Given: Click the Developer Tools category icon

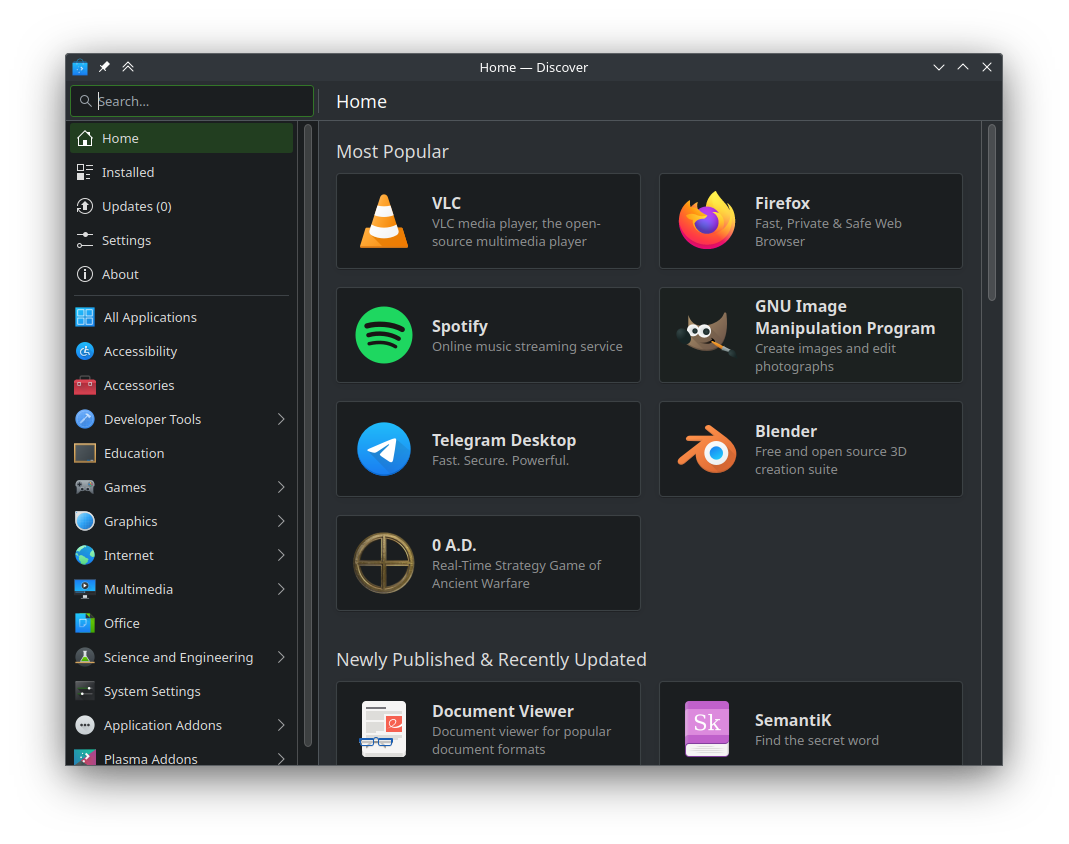Looking at the screenshot, I should (85, 419).
